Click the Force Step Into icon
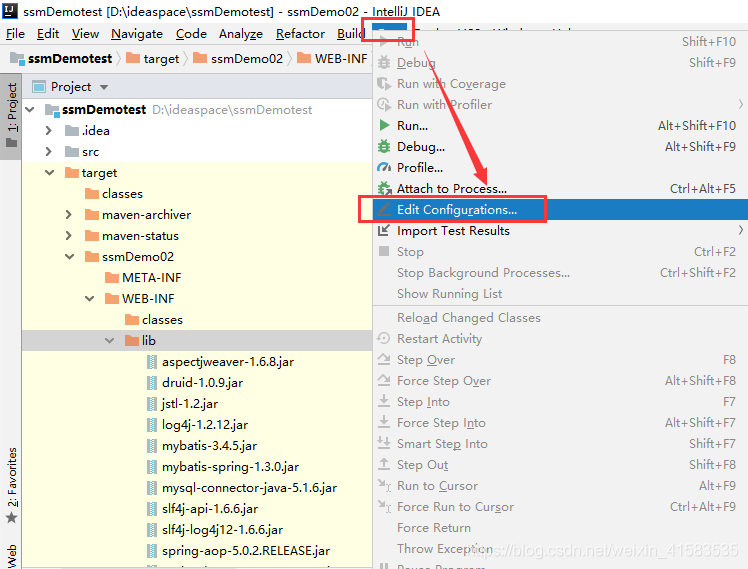Screen dimensions: 748x569 384,422
